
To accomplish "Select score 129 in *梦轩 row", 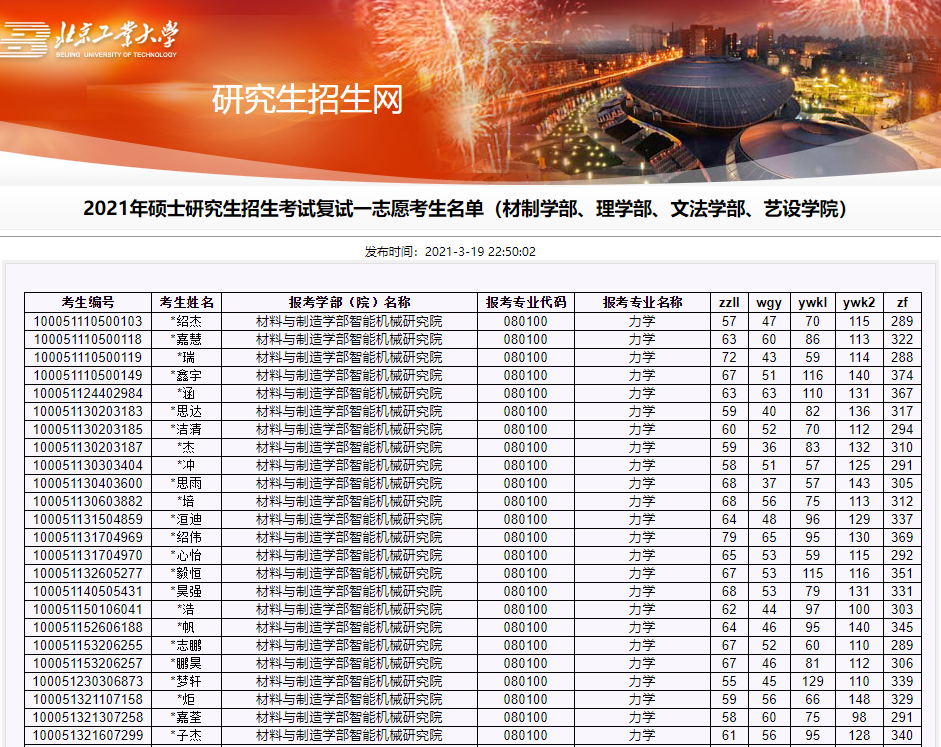I will click(x=813, y=682).
